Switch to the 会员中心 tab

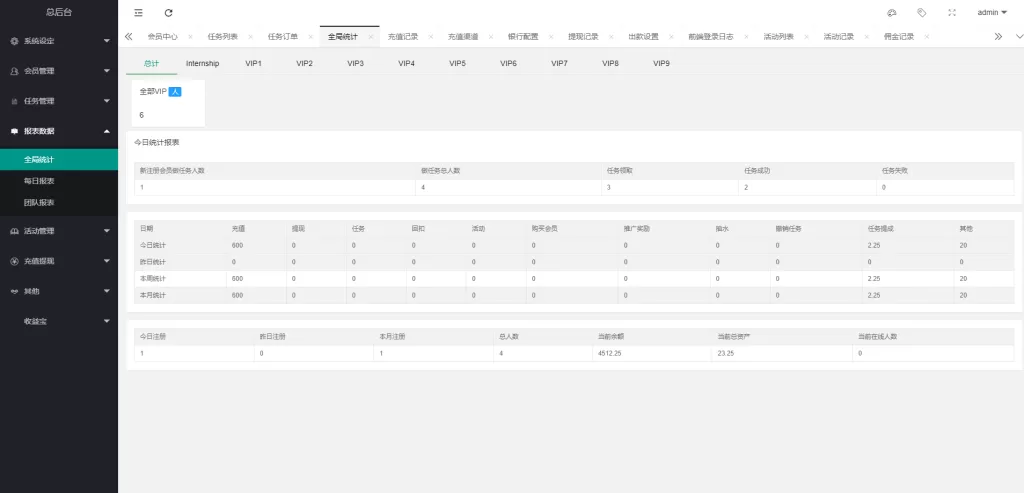[x=163, y=37]
